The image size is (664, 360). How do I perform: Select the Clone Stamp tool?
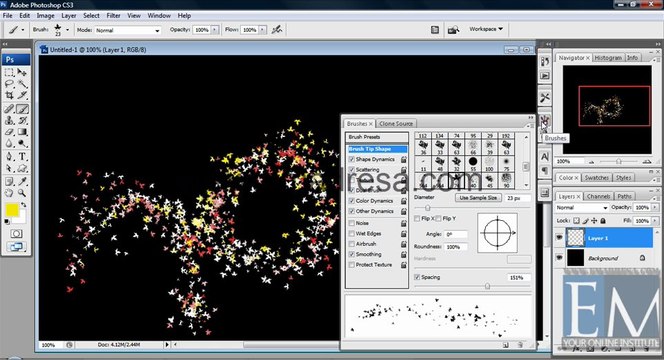pyautogui.click(x=9, y=121)
